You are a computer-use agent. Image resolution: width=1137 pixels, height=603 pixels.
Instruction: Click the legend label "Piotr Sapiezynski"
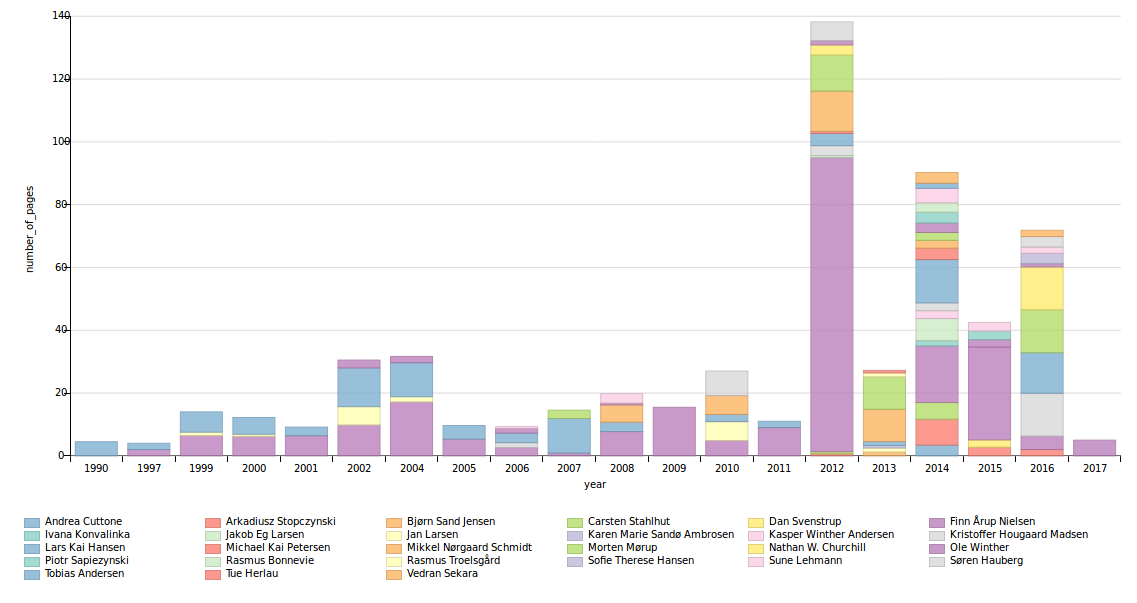[x=86, y=561]
